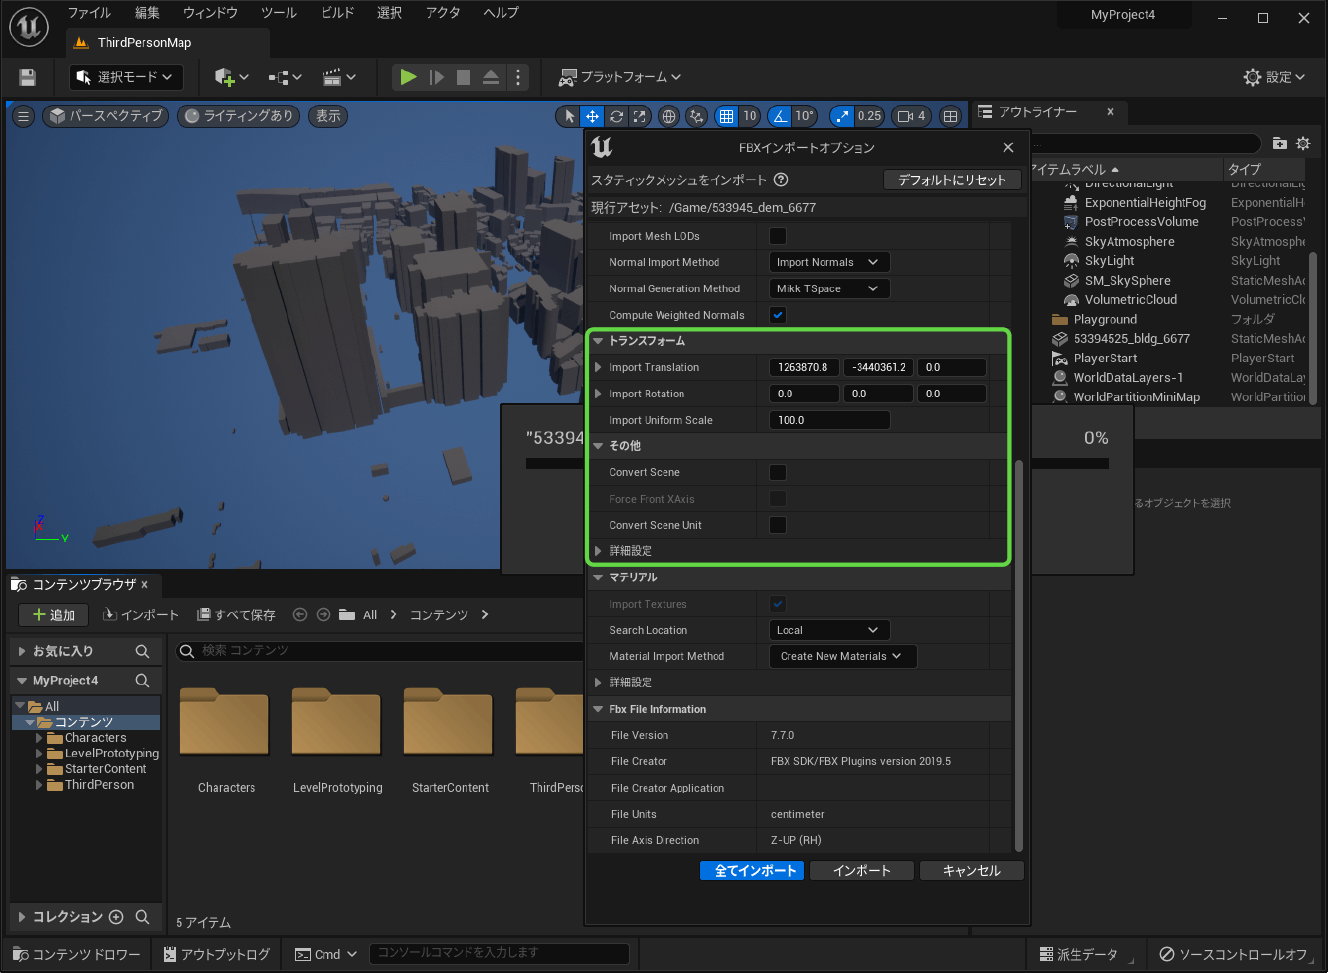Click the save icon in main toolbar
The height and width of the screenshot is (973, 1328).
click(27, 77)
